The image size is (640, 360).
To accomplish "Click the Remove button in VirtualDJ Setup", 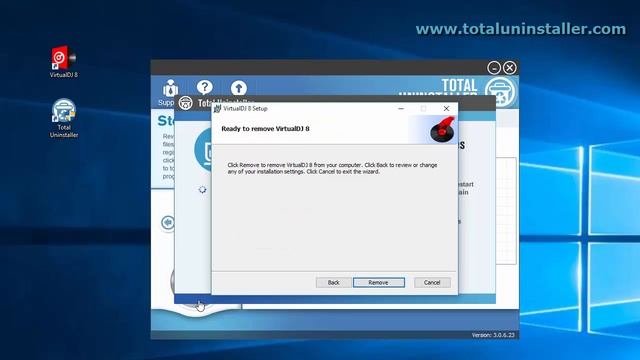I will click(x=379, y=282).
